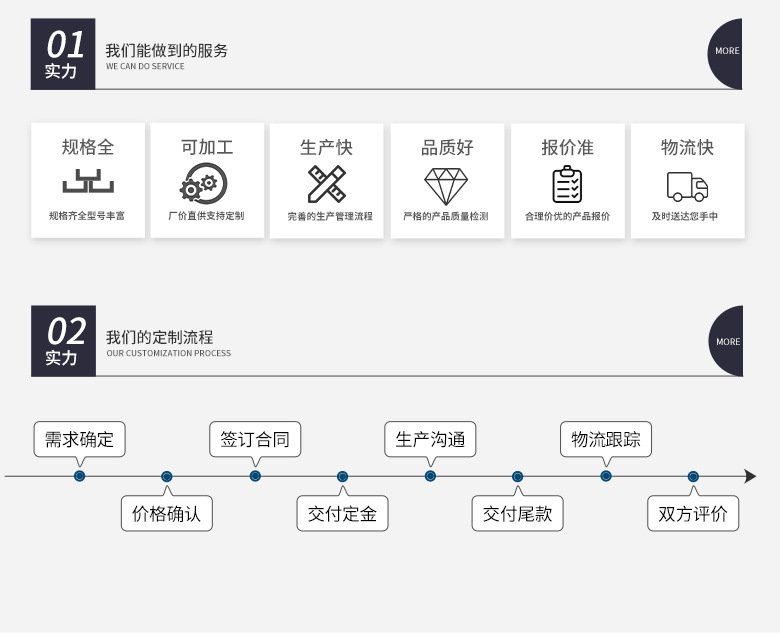Image resolution: width=780 pixels, height=633 pixels.
Task: Click the clipboard checklist icon under 报价准
Action: tap(567, 184)
